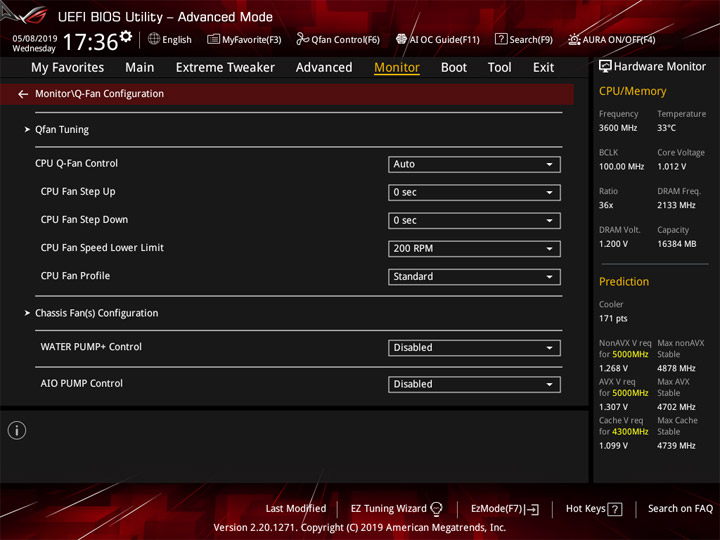Open the Tool tab
The width and height of the screenshot is (720, 540).
coord(499,68)
